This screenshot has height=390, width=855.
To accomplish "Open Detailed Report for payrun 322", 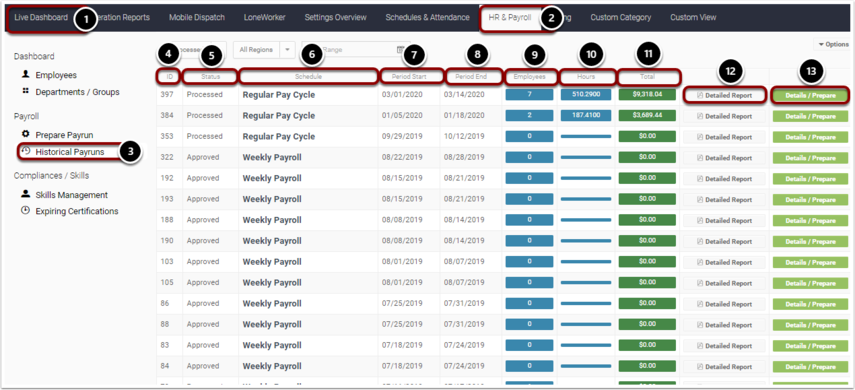I will click(x=724, y=158).
